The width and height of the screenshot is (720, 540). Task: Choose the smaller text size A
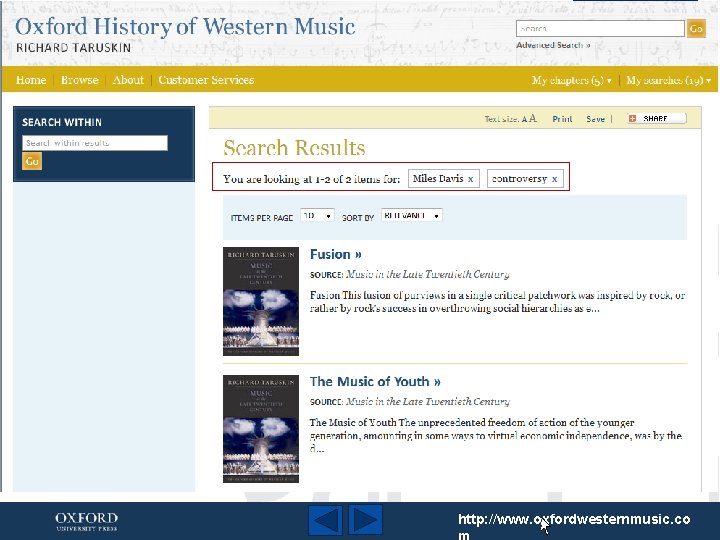524,119
